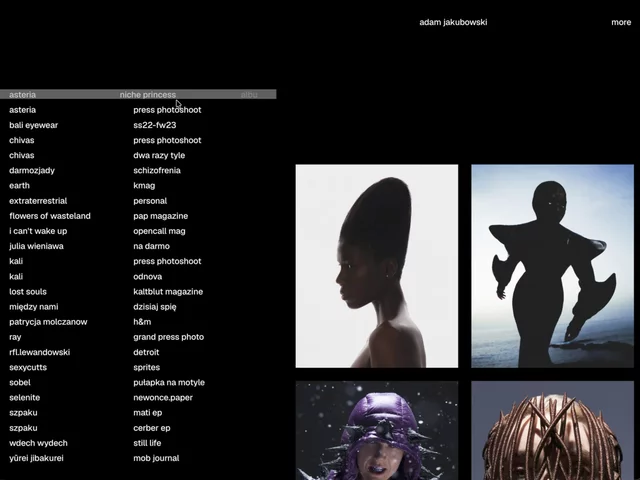
Task: Open the silhouette figure by the sea thumbnail
Action: click(552, 266)
